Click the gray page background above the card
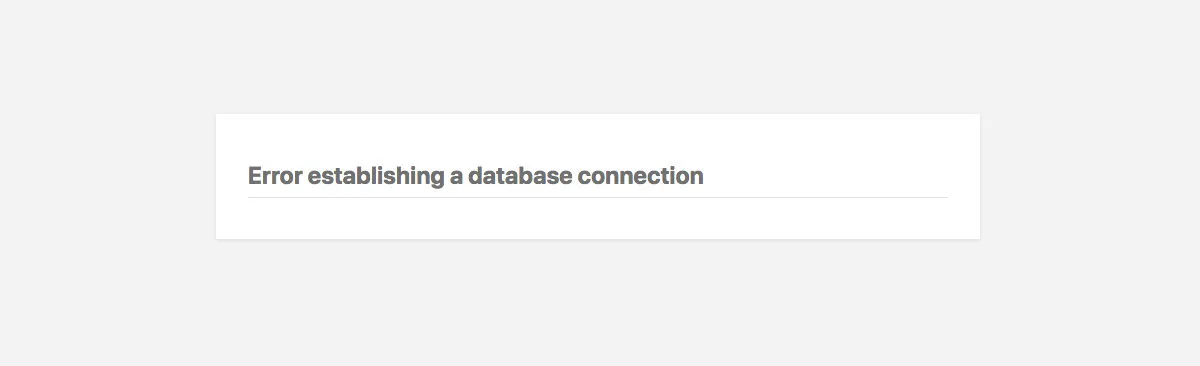The image size is (1200, 366). click(x=598, y=56)
